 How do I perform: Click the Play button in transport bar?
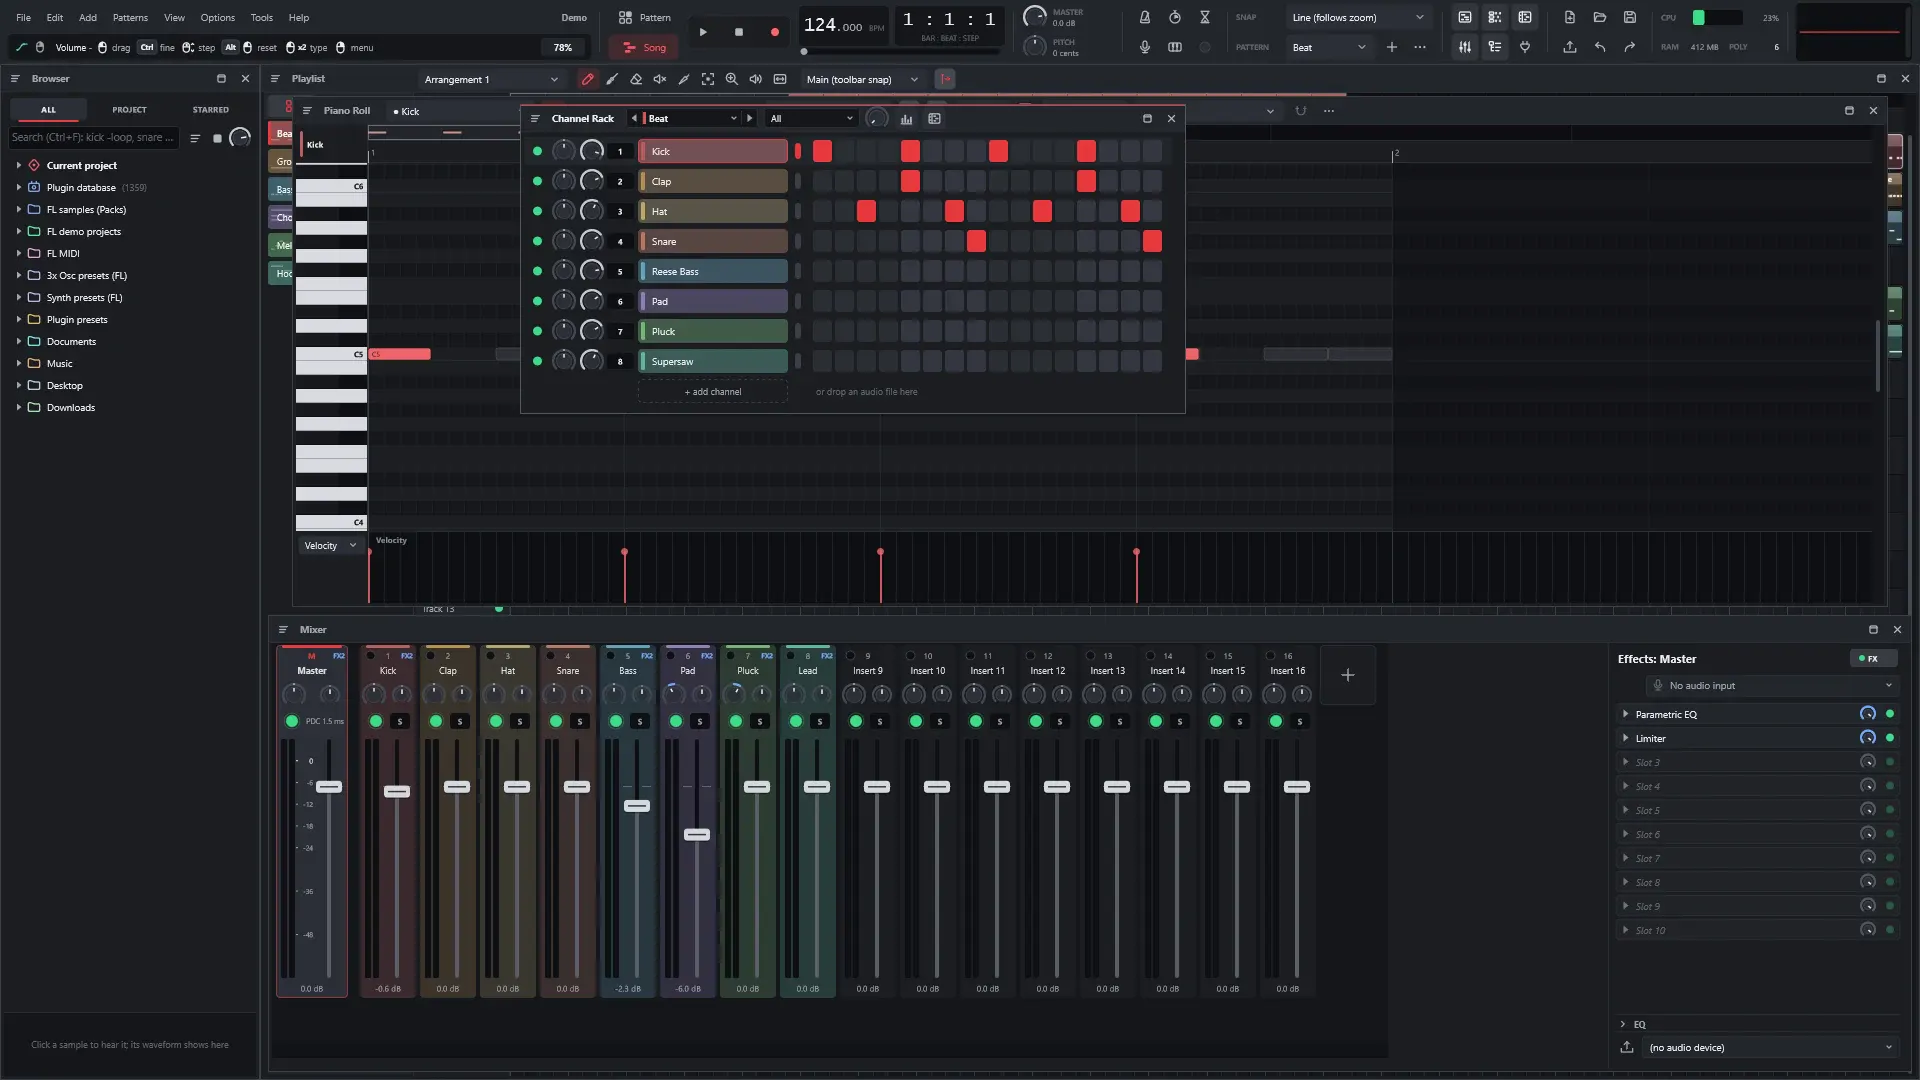(703, 32)
